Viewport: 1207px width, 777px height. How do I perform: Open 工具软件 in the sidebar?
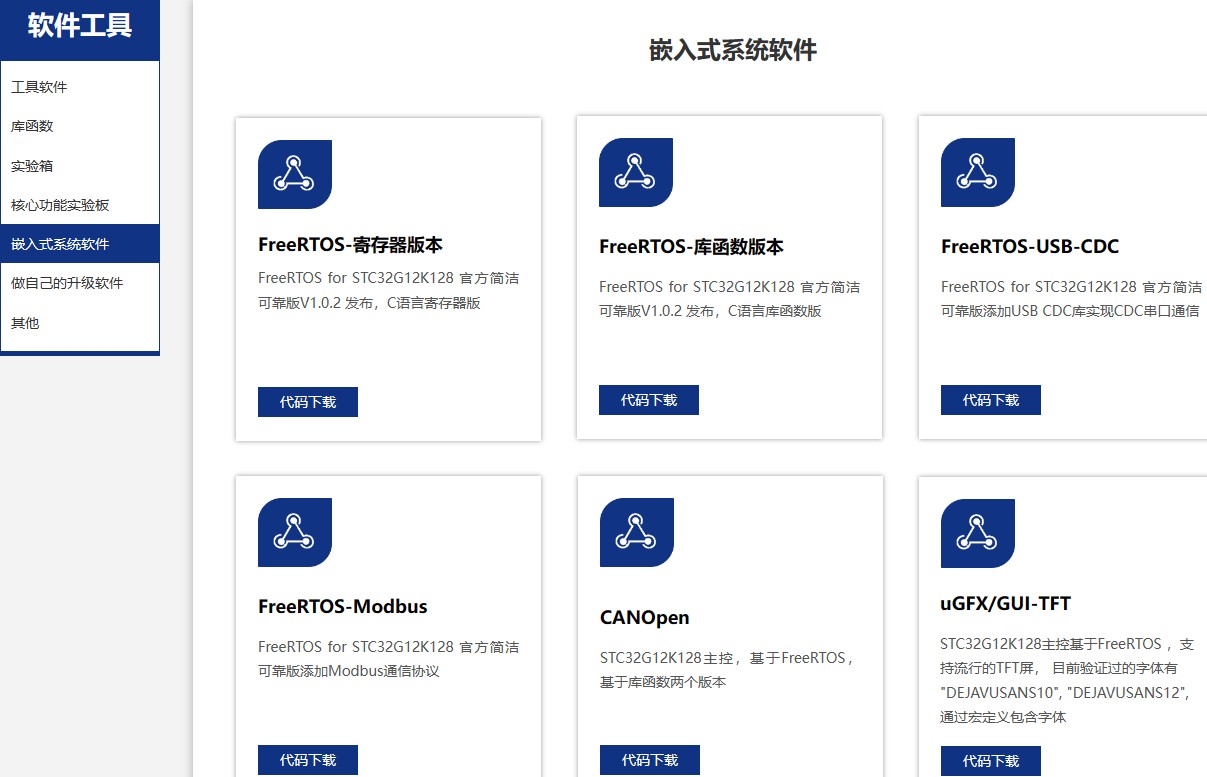coord(80,87)
